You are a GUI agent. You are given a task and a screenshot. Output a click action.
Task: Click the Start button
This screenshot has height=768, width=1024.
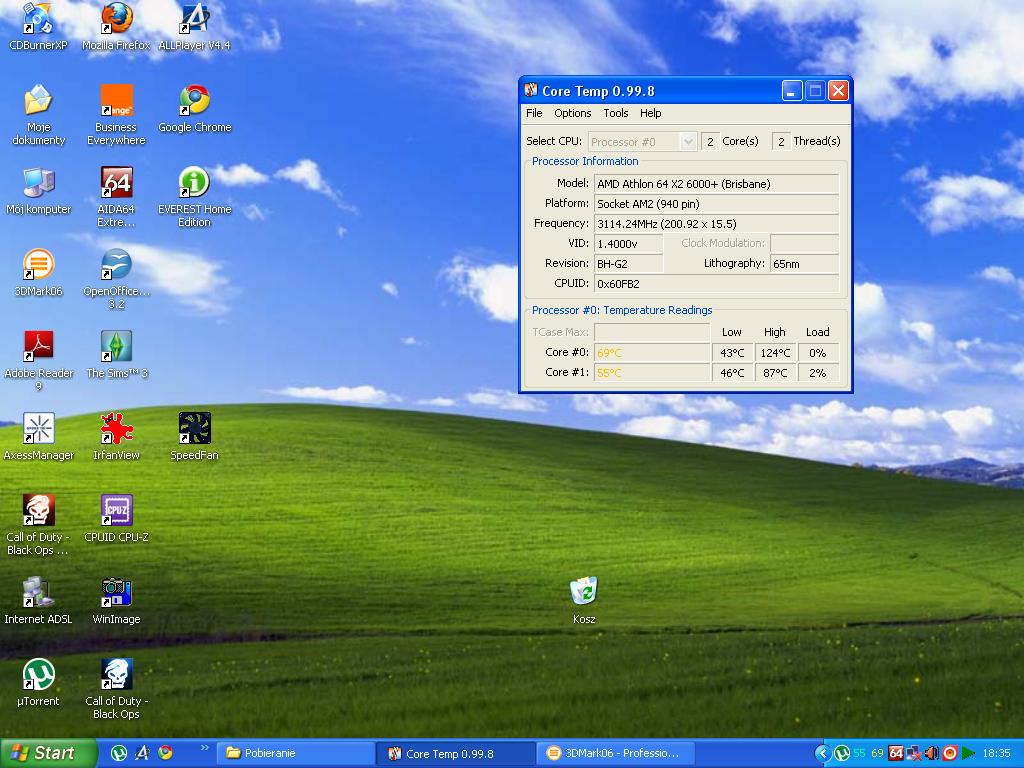click(48, 753)
